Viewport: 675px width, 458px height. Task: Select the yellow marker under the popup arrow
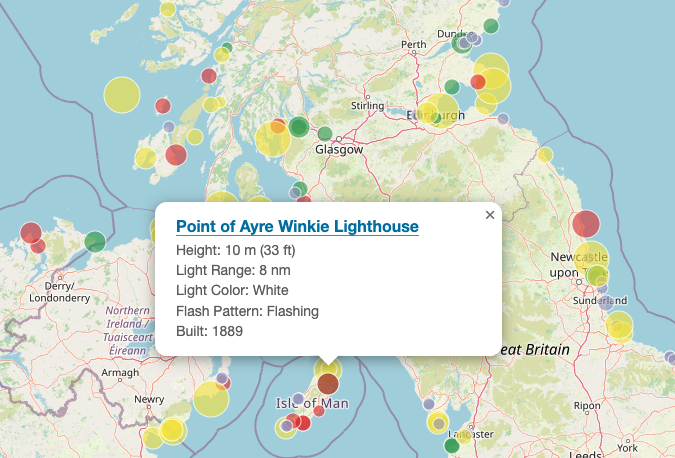328,369
